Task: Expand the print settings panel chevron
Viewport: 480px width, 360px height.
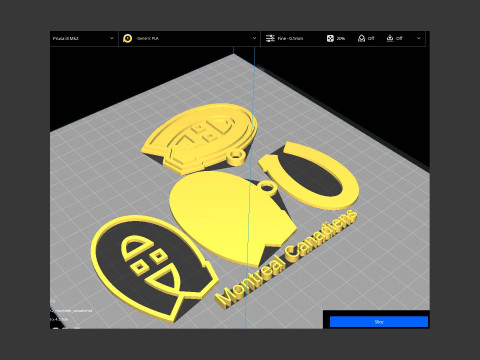Action: point(419,38)
